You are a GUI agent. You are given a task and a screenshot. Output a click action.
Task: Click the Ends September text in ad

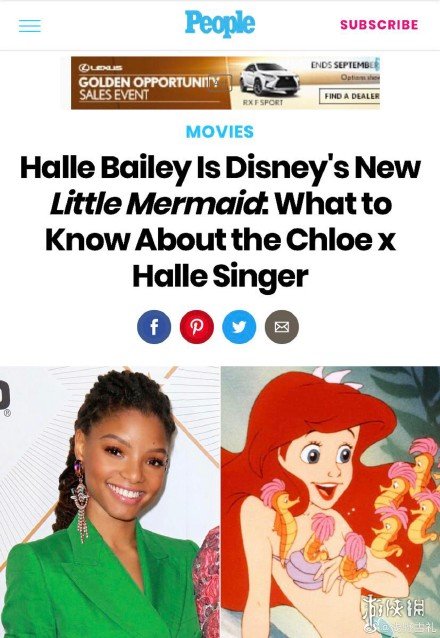pyautogui.click(x=345, y=65)
